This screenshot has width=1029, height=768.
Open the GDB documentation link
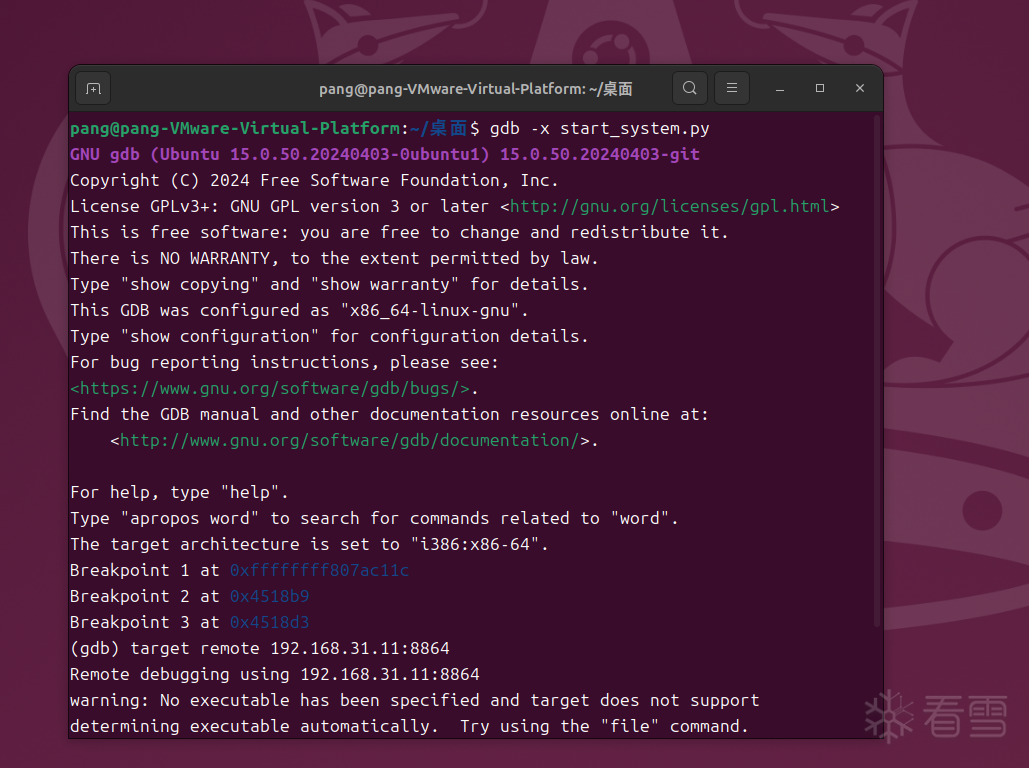[x=349, y=440]
